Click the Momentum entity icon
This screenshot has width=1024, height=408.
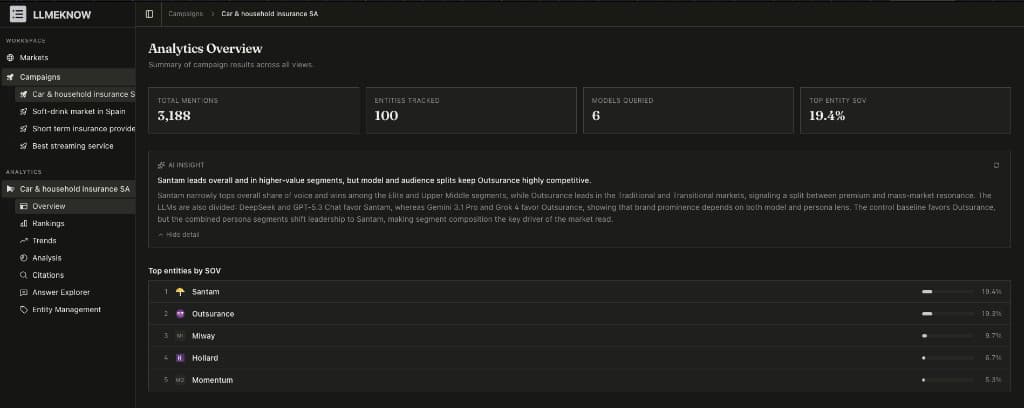click(x=180, y=380)
